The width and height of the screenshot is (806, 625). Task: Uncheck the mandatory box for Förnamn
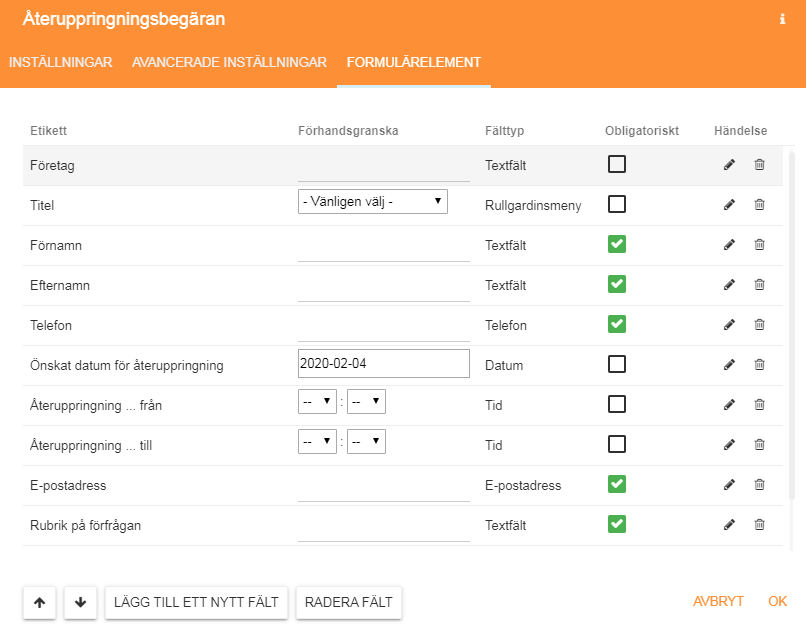tap(617, 244)
